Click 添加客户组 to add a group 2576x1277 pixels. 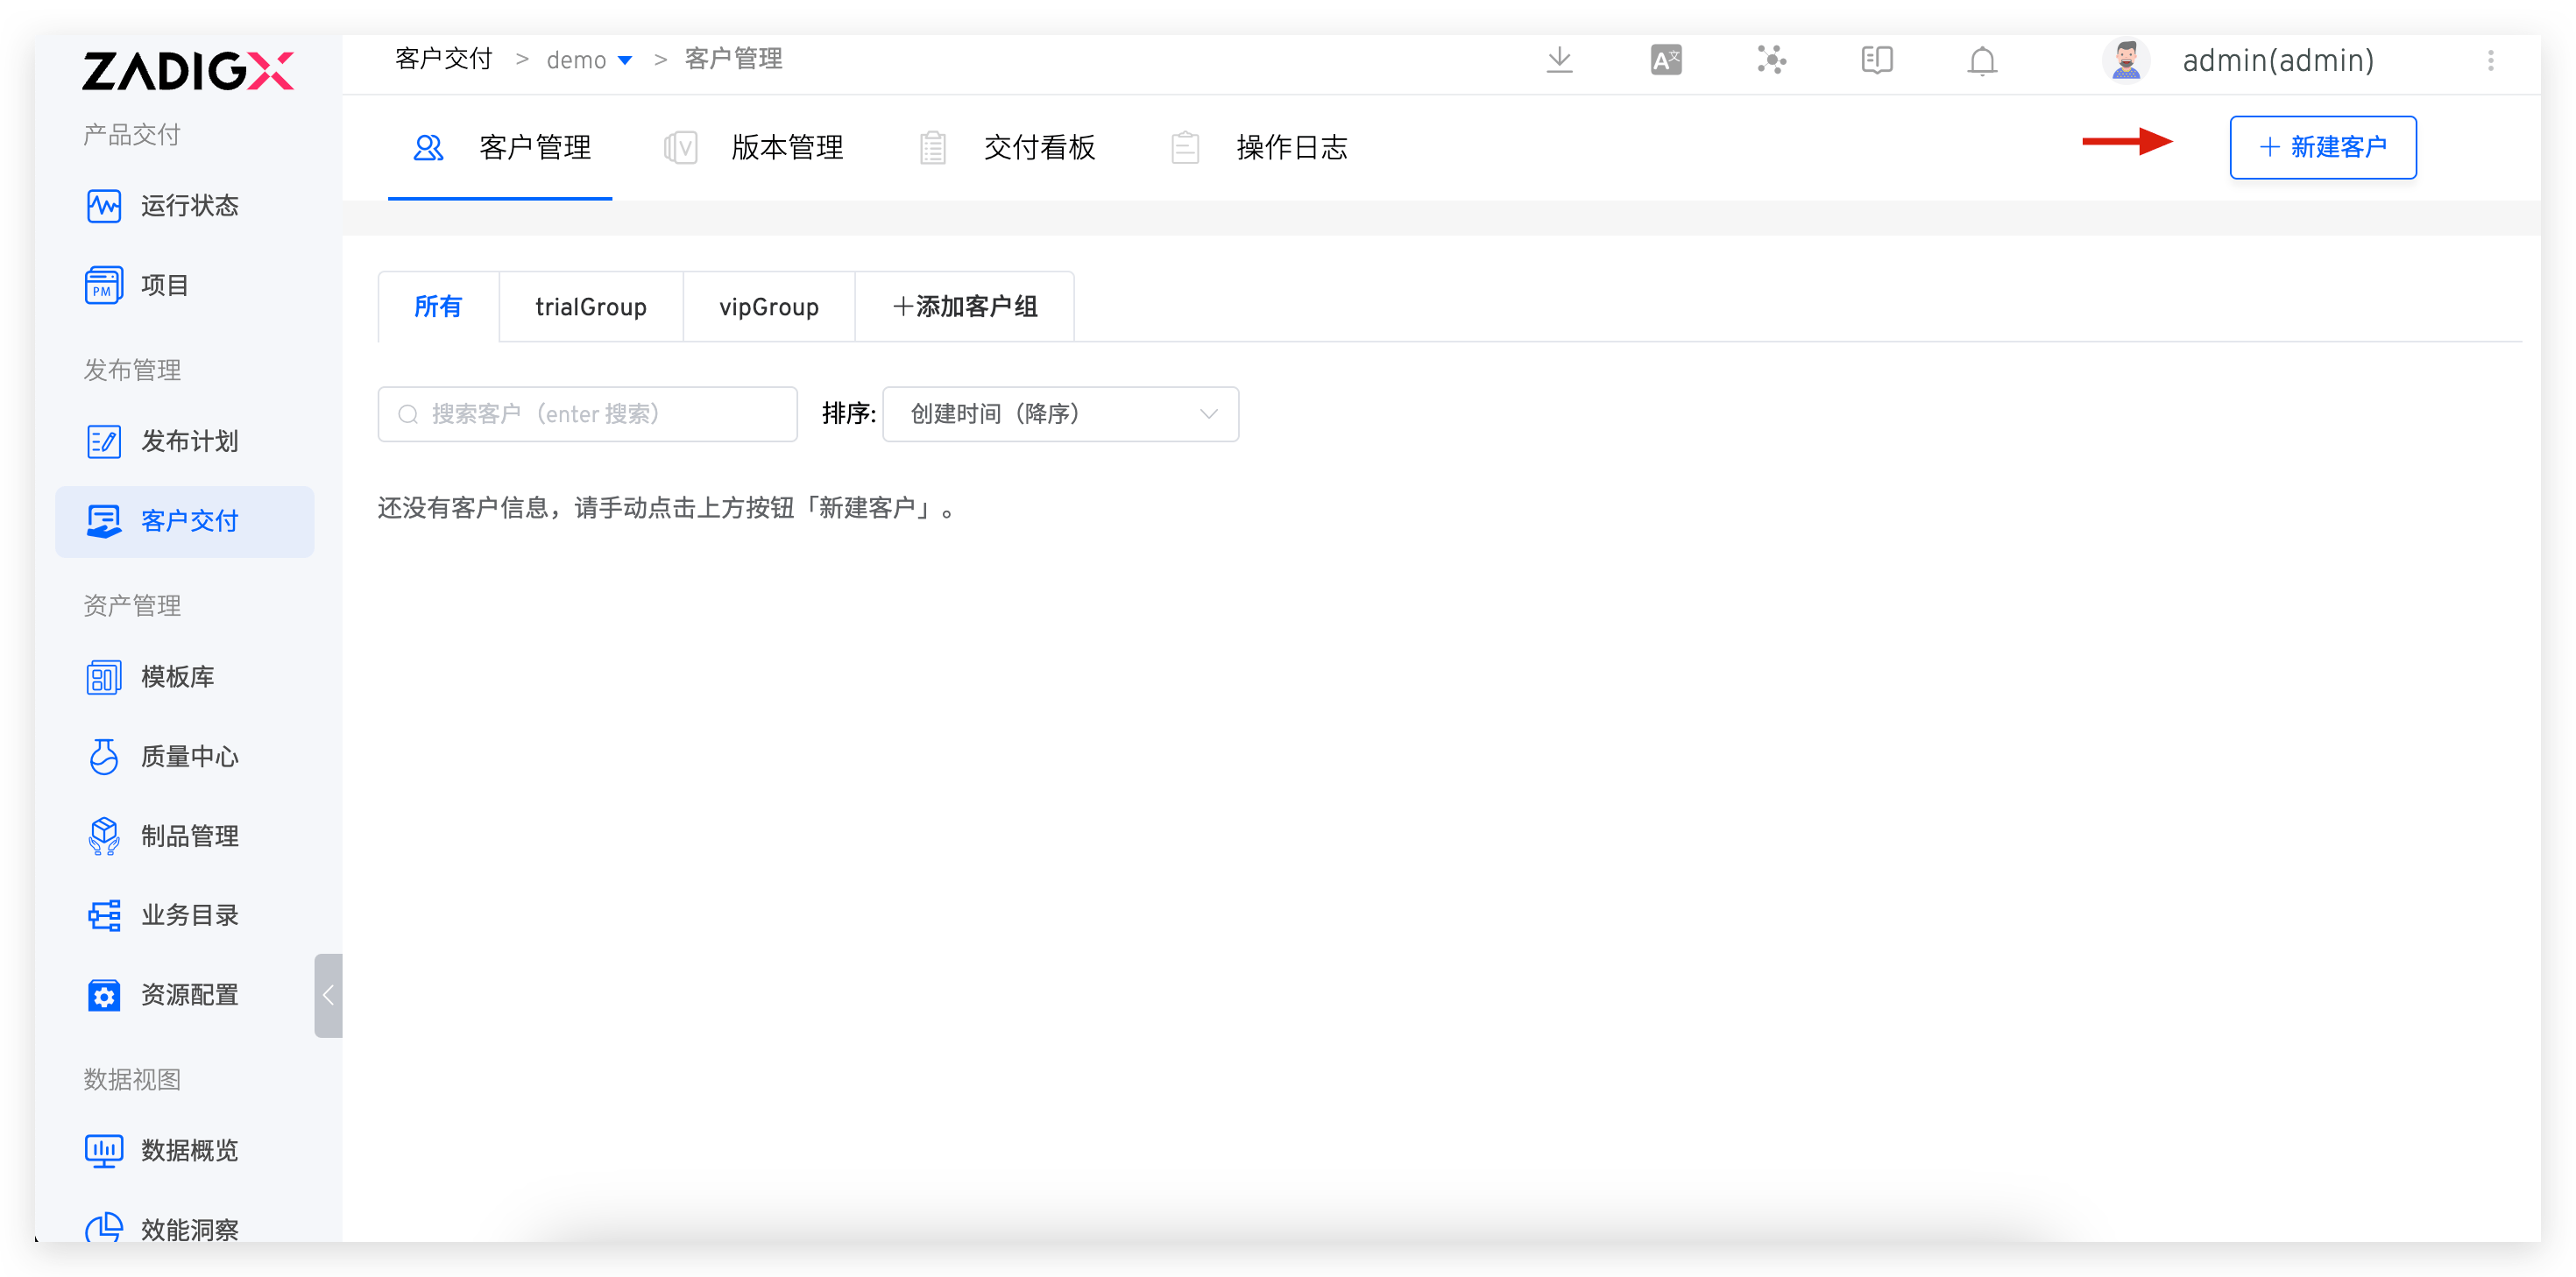(x=964, y=307)
